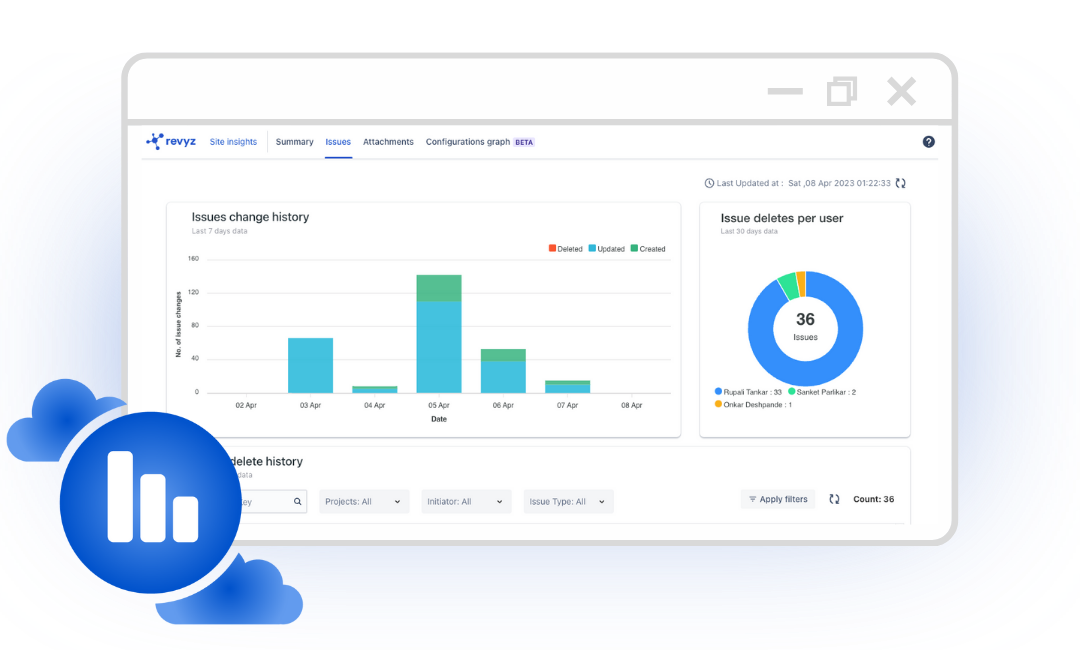Image resolution: width=1080 pixels, height=650 pixels.
Task: Expand the Projects: All dropdown
Action: [x=364, y=502]
